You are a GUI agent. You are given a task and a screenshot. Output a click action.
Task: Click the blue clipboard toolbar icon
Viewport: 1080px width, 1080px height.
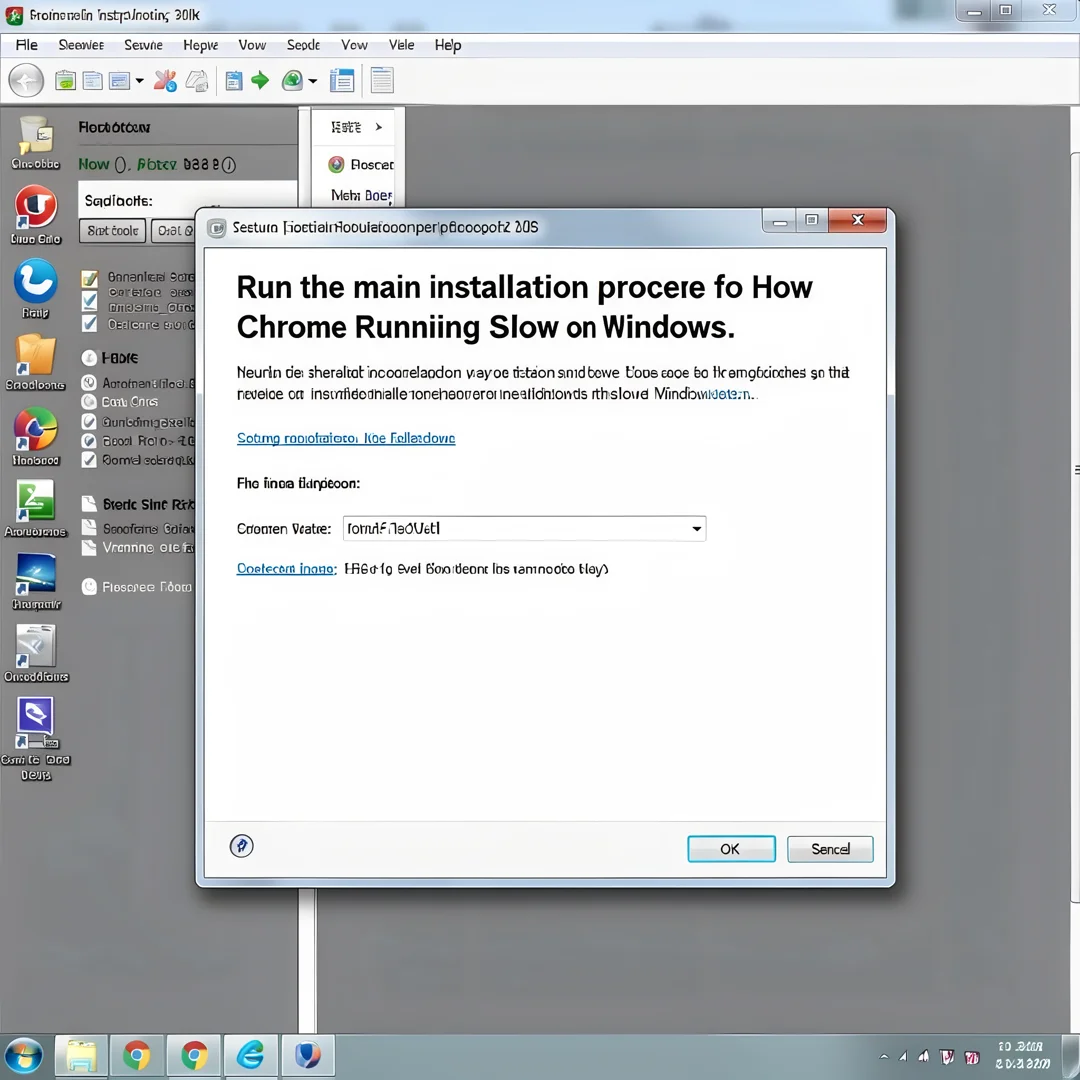(234, 81)
